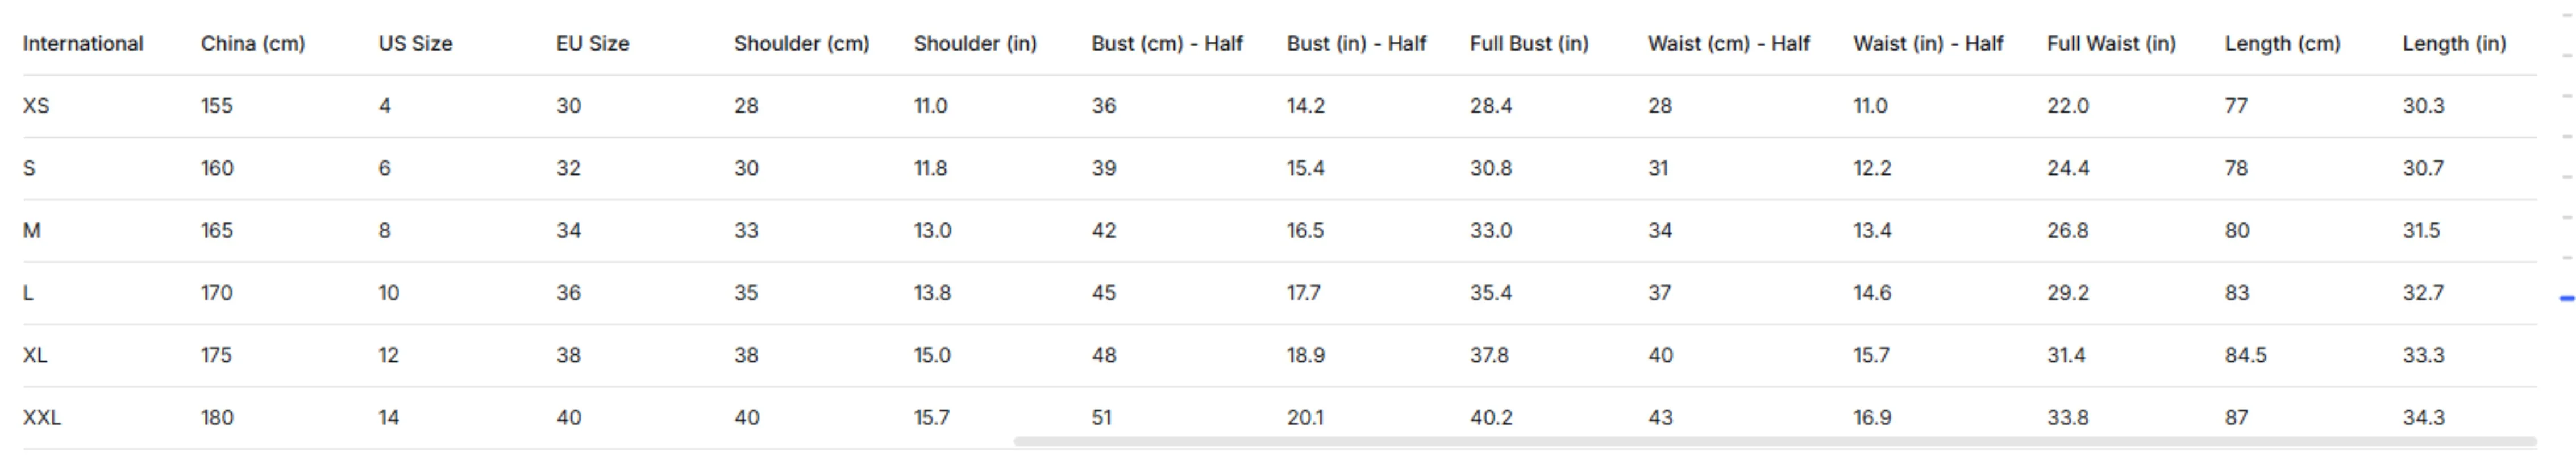Select the XXL size row label
The image size is (2576, 455).
(42, 418)
